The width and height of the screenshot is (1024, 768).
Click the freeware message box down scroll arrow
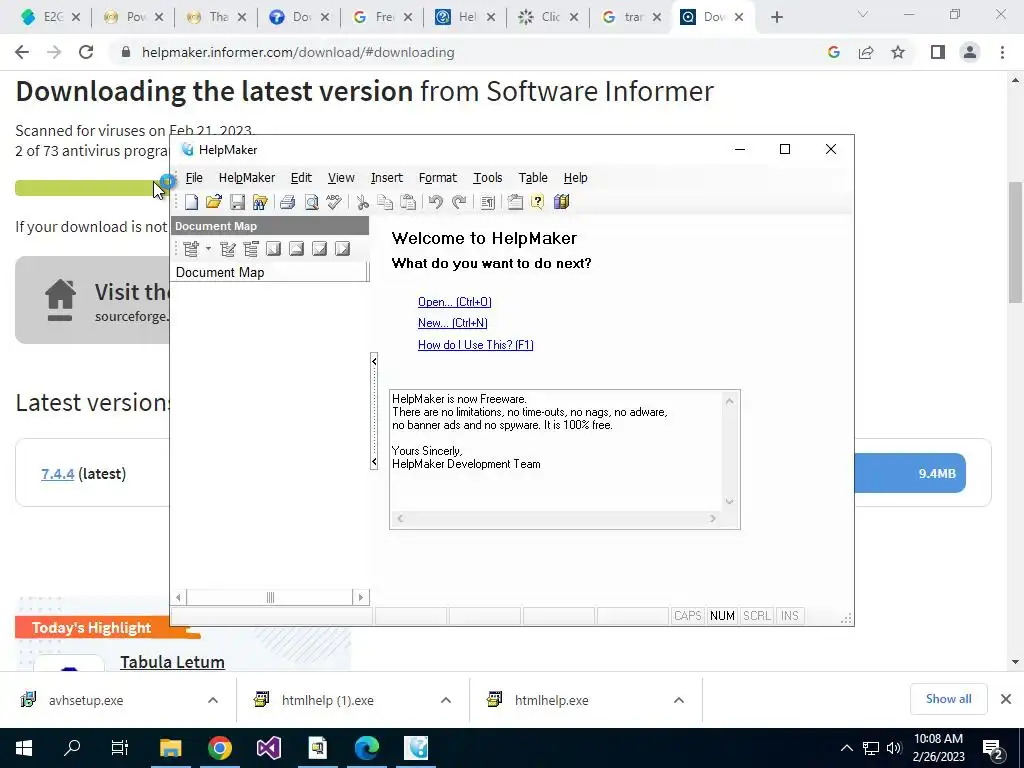tap(729, 502)
